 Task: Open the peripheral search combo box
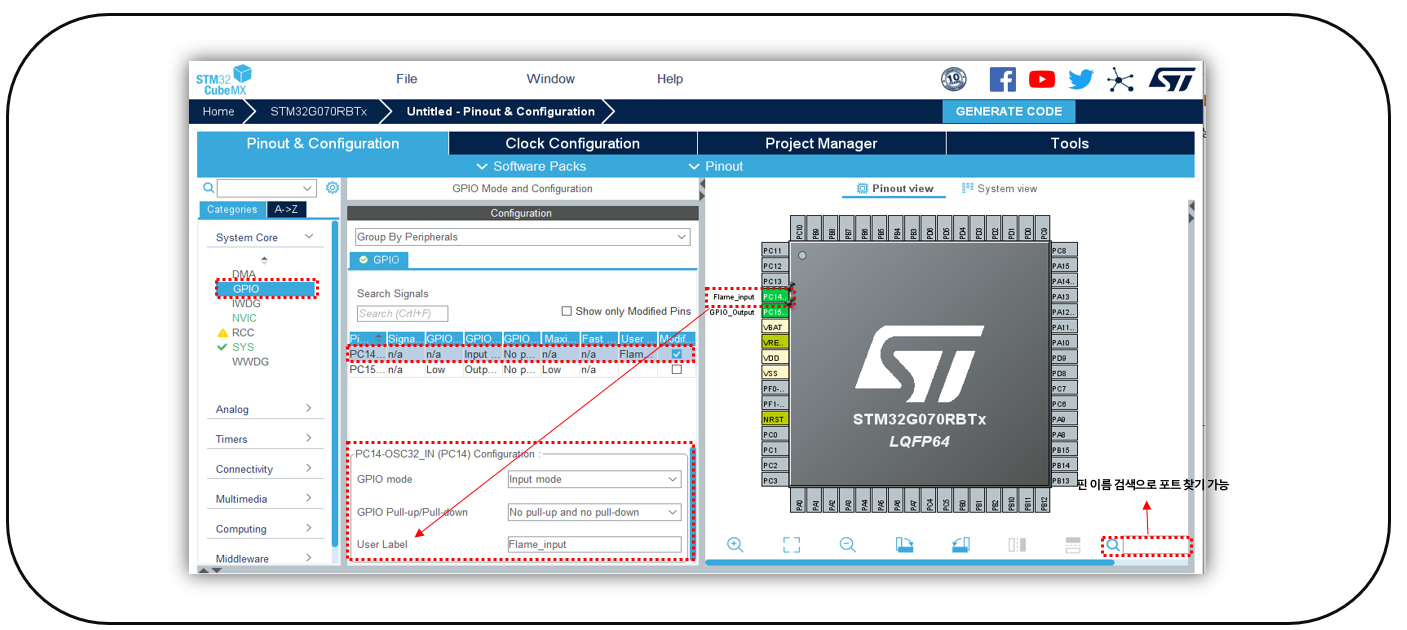pyautogui.click(x=267, y=188)
